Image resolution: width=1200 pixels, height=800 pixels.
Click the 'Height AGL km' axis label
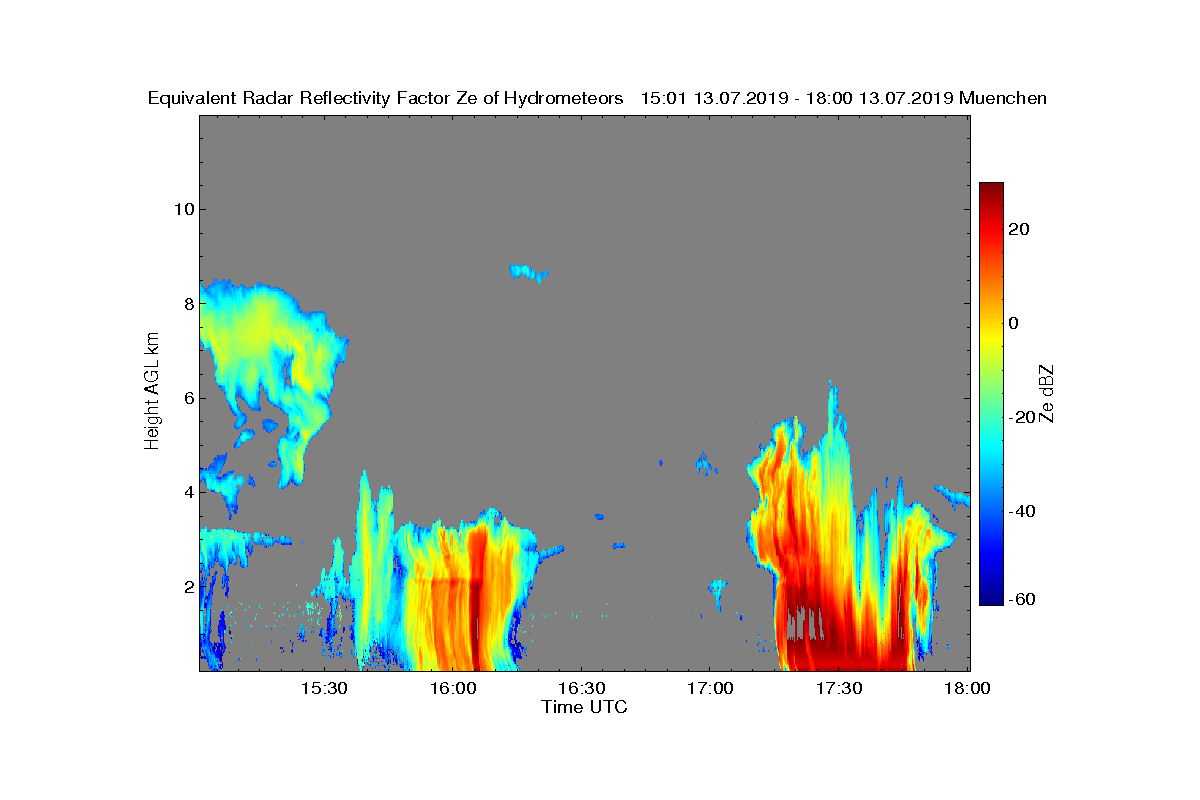click(x=152, y=392)
